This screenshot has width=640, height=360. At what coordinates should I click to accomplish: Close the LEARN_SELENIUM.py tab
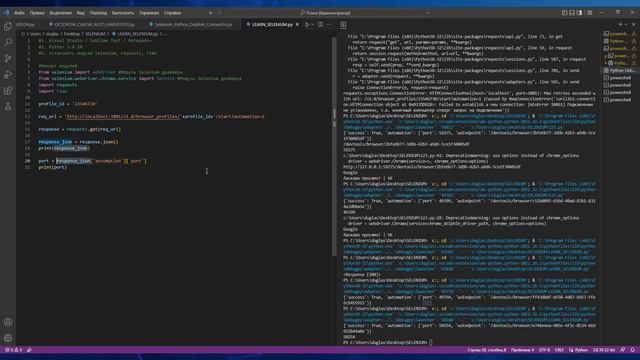(x=297, y=24)
